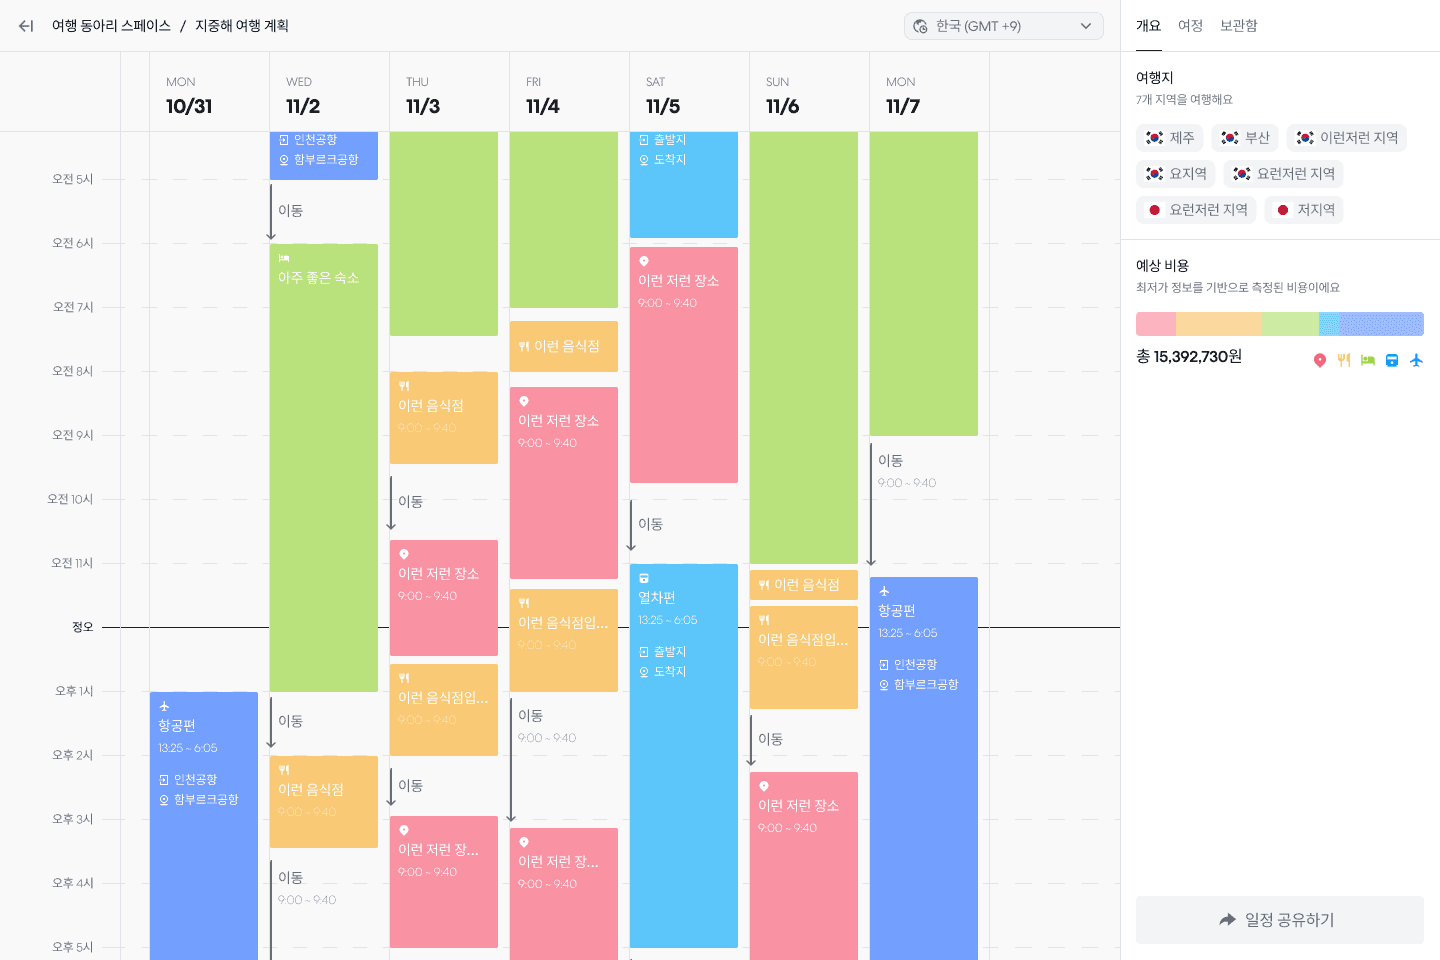Click the SUN 11/6 day header
Viewport: 1440px width, 960px height.
pyautogui.click(x=809, y=95)
